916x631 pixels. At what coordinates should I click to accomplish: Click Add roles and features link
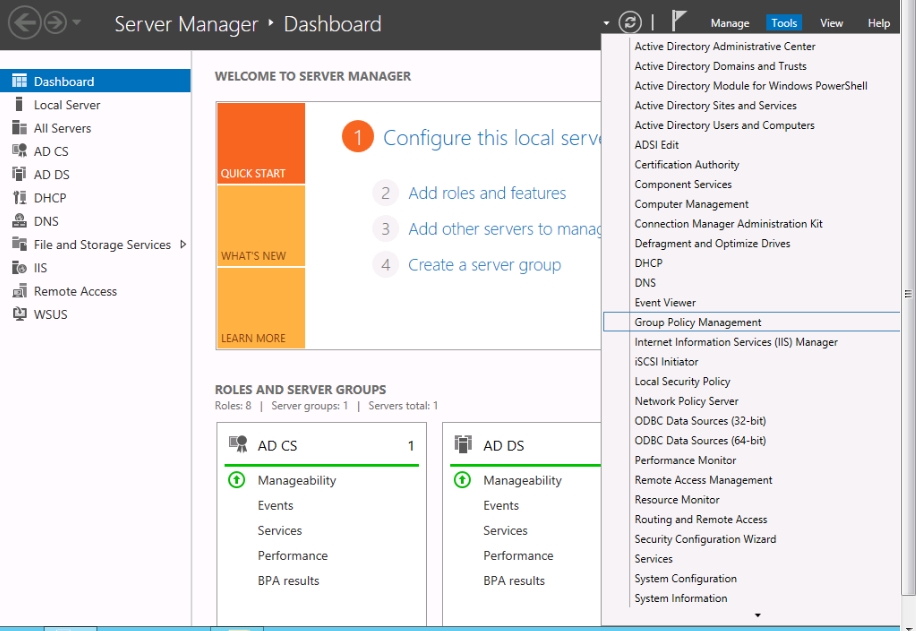coord(487,193)
